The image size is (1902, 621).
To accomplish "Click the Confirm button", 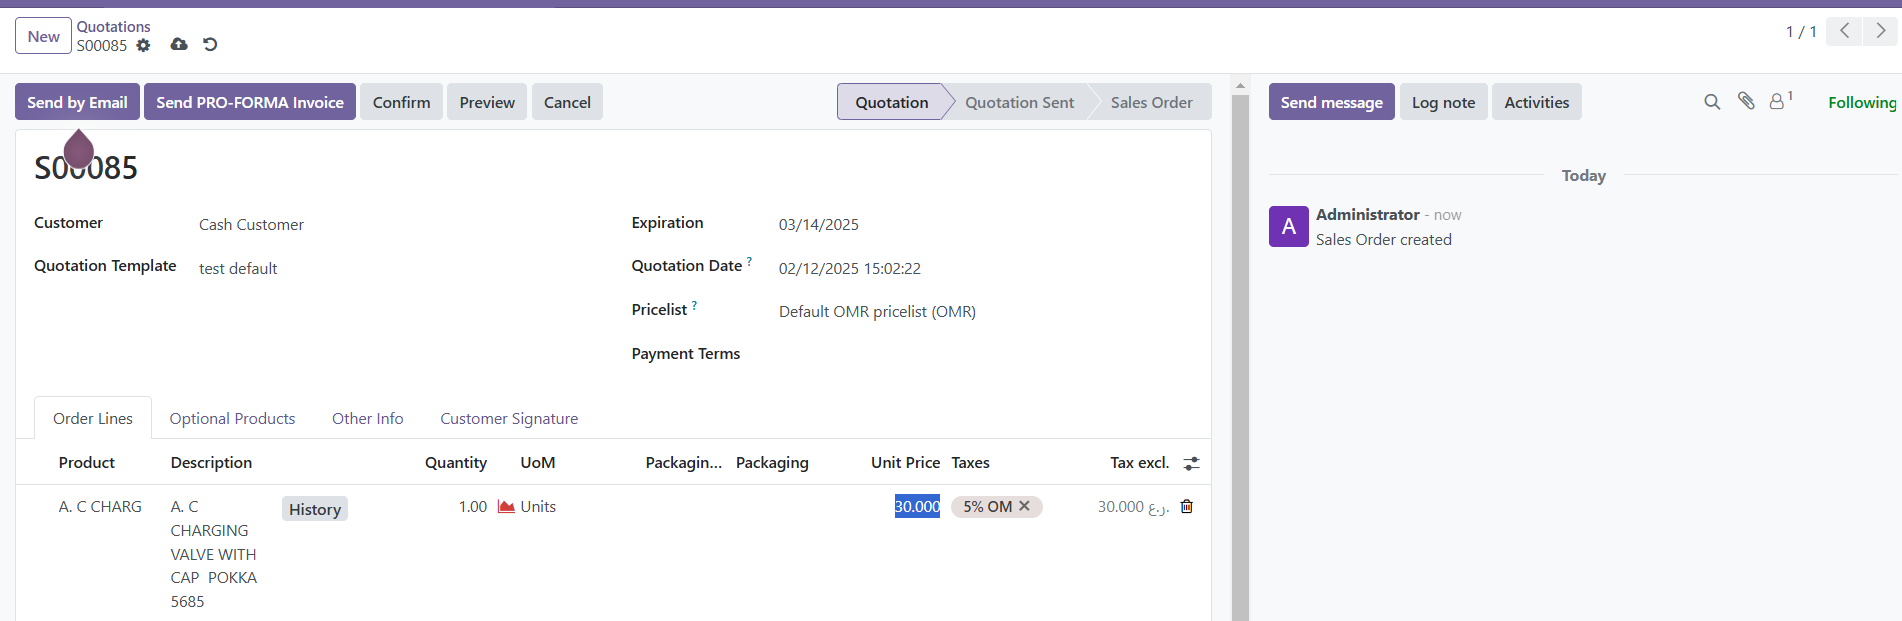I will coord(401,102).
